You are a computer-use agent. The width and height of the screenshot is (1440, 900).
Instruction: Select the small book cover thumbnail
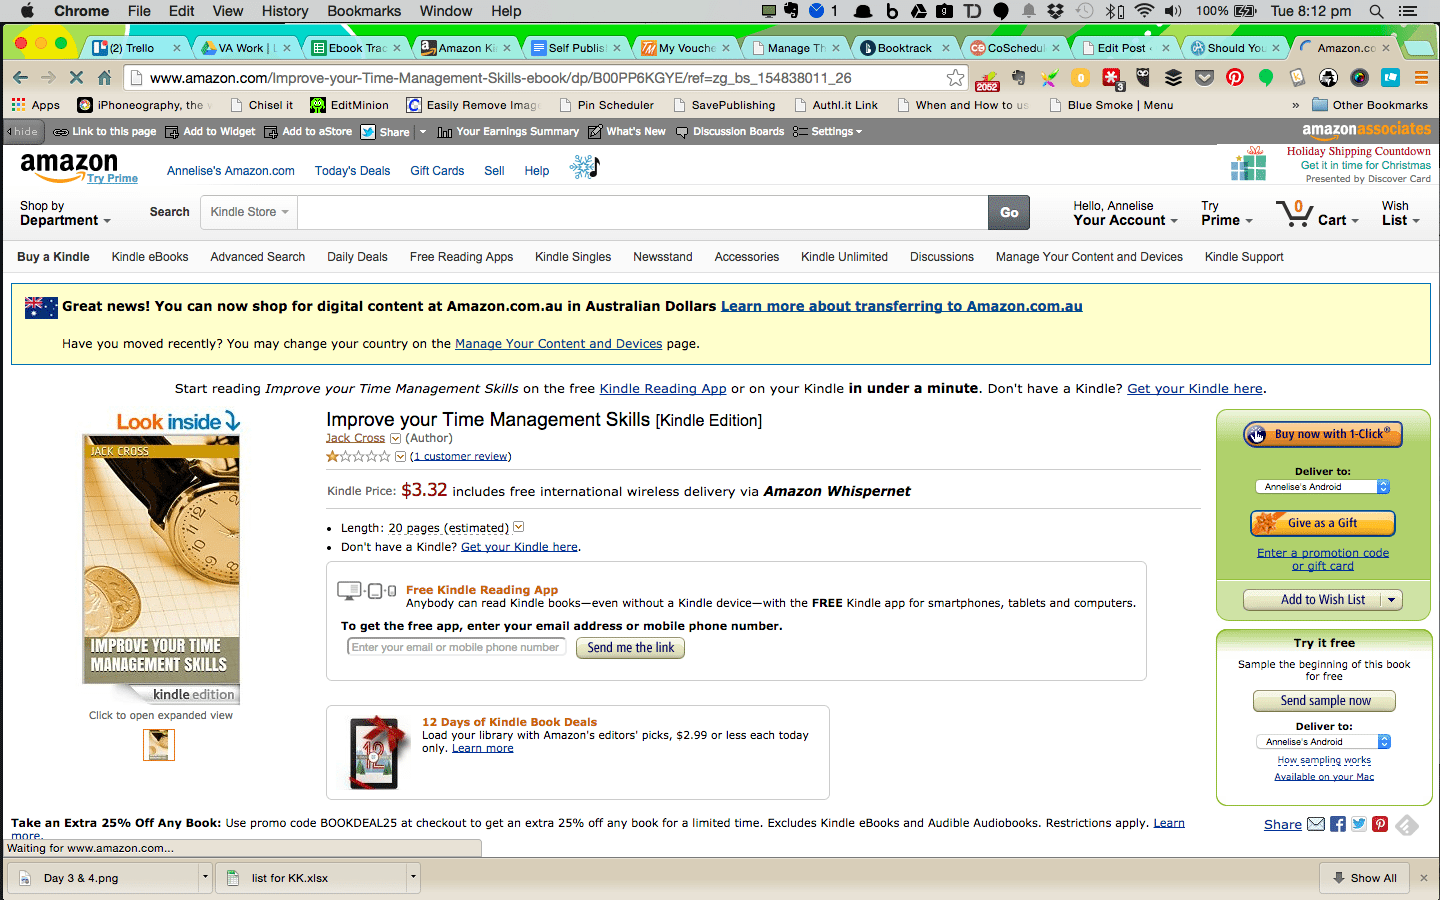[x=159, y=745]
